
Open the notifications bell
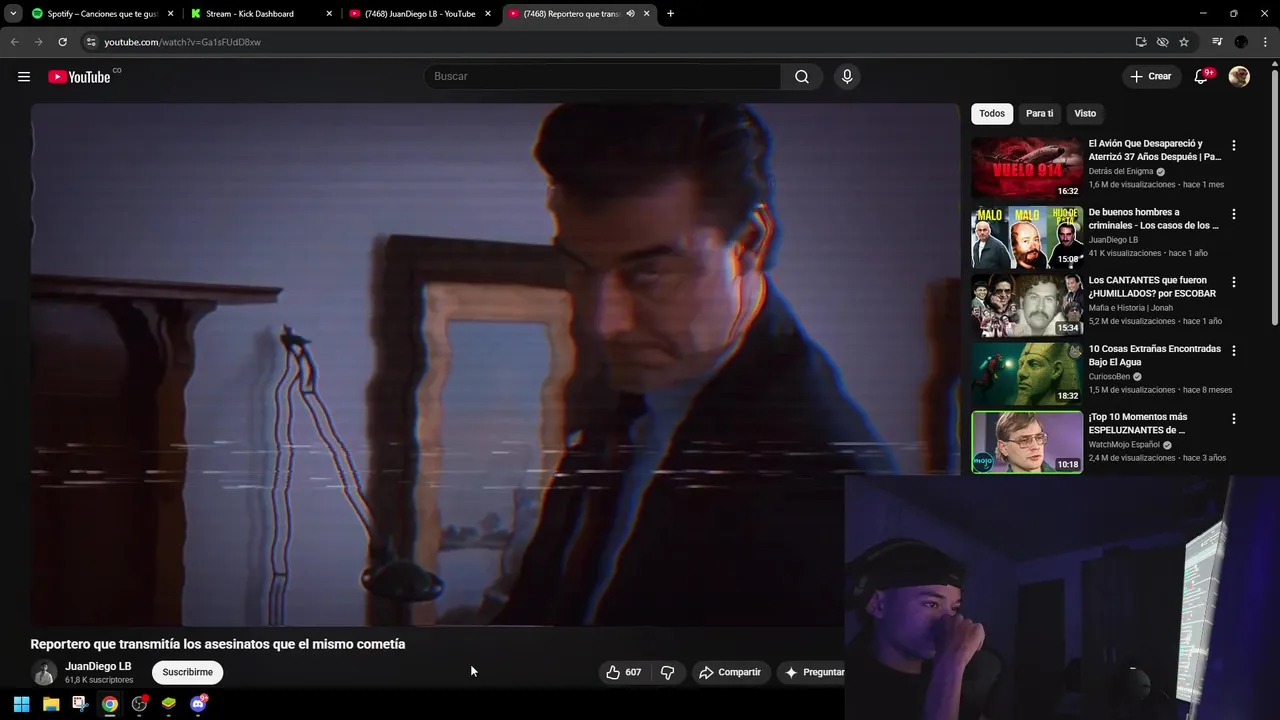pos(1202,77)
